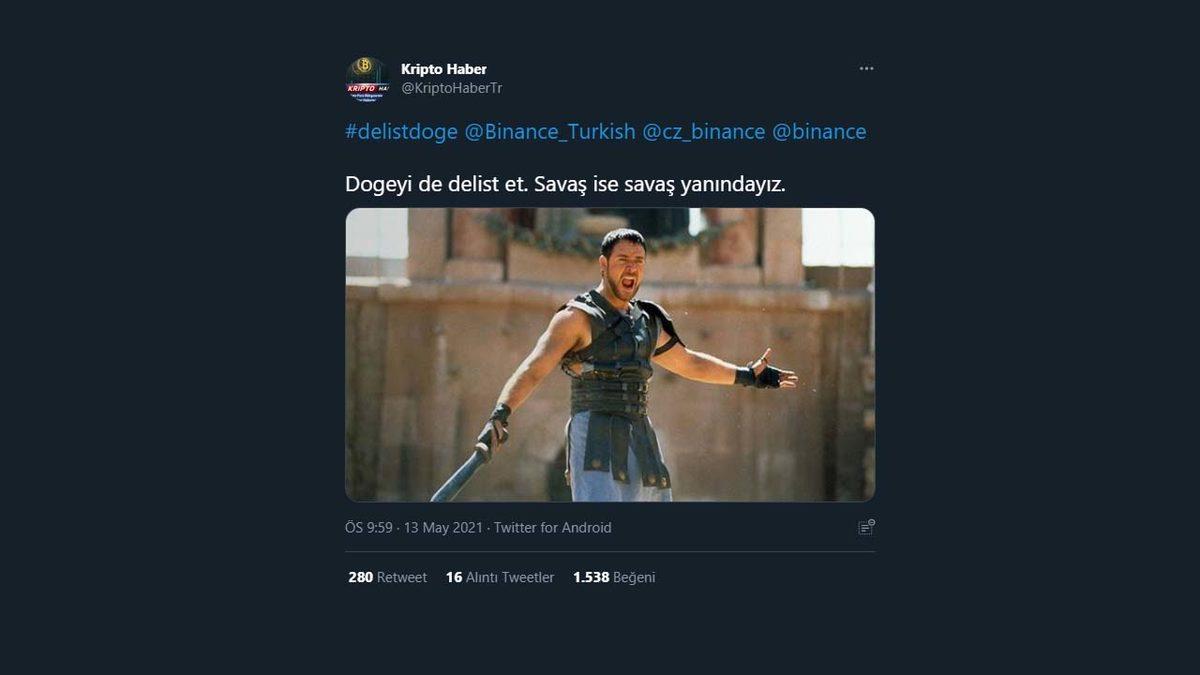This screenshot has height=675, width=1200.
Task: Click the Twitter for Android source label
Action: tap(554, 527)
